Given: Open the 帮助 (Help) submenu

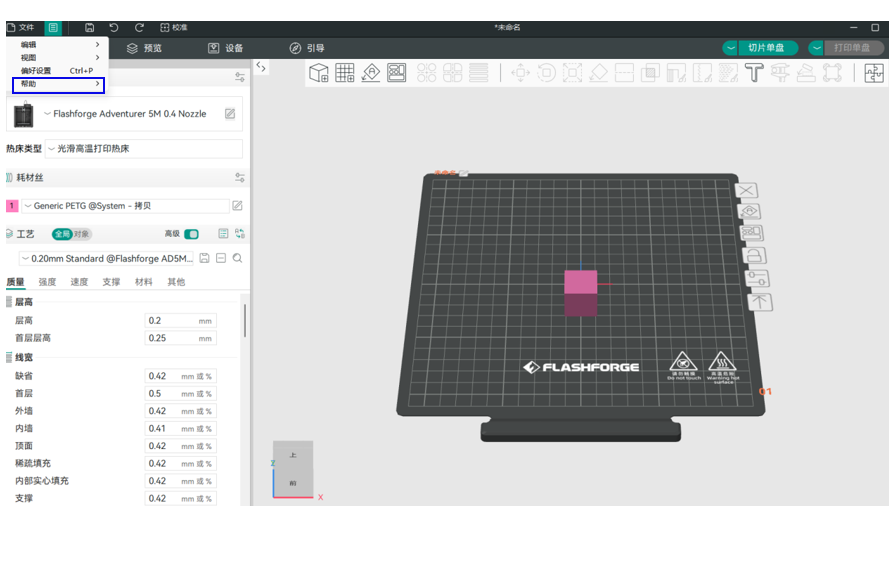Looking at the screenshot, I should click(57, 84).
